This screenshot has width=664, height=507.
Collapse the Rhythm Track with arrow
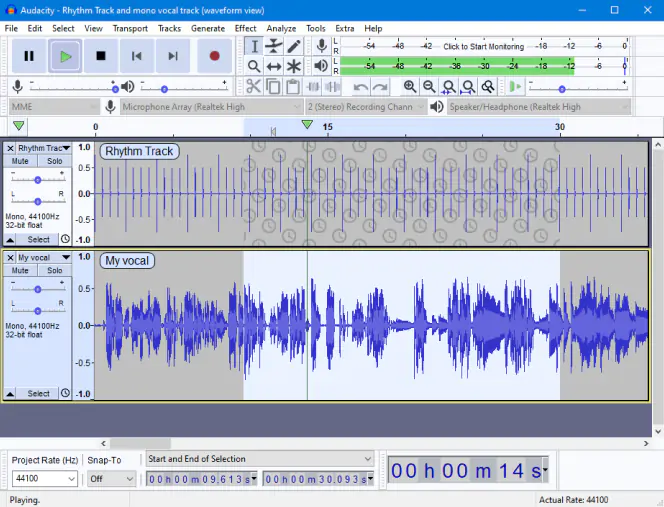10,240
